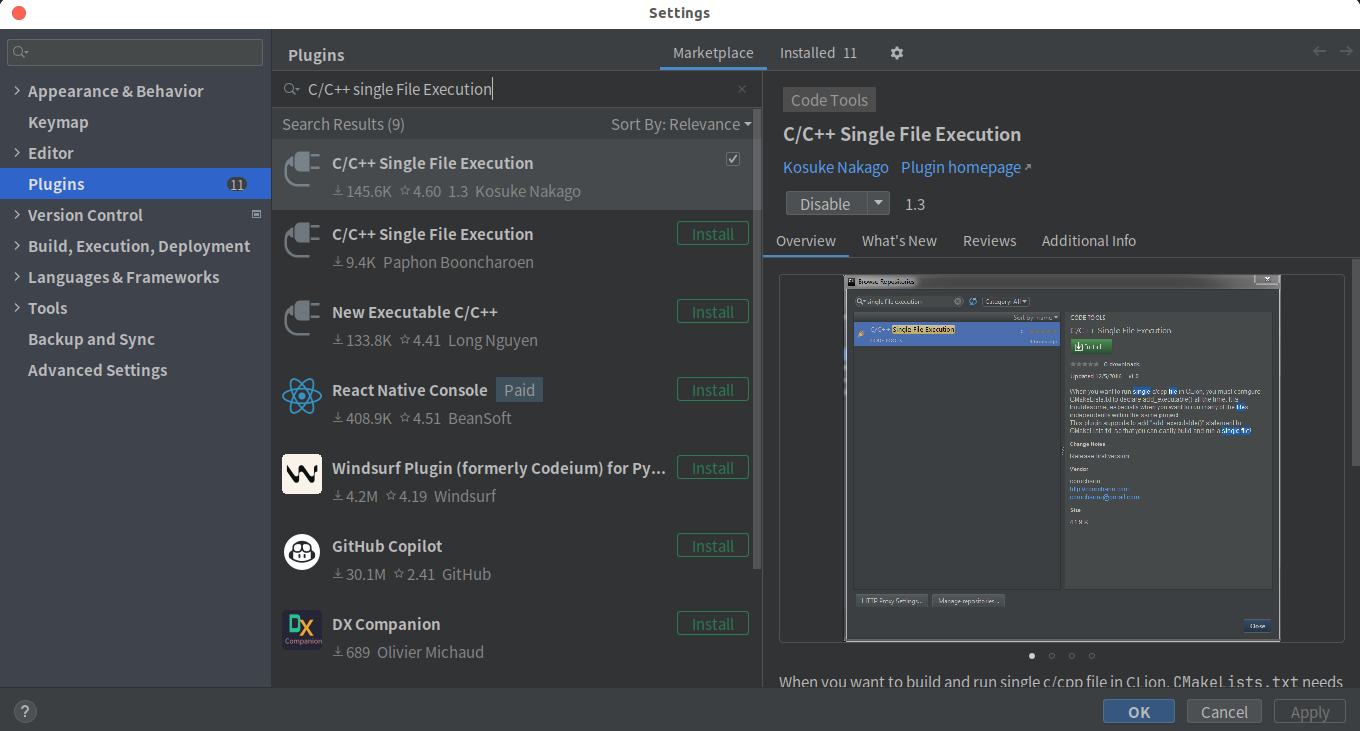The image size is (1360, 731).
Task: Expand Appearance & Behavior settings
Action: click(x=16, y=91)
